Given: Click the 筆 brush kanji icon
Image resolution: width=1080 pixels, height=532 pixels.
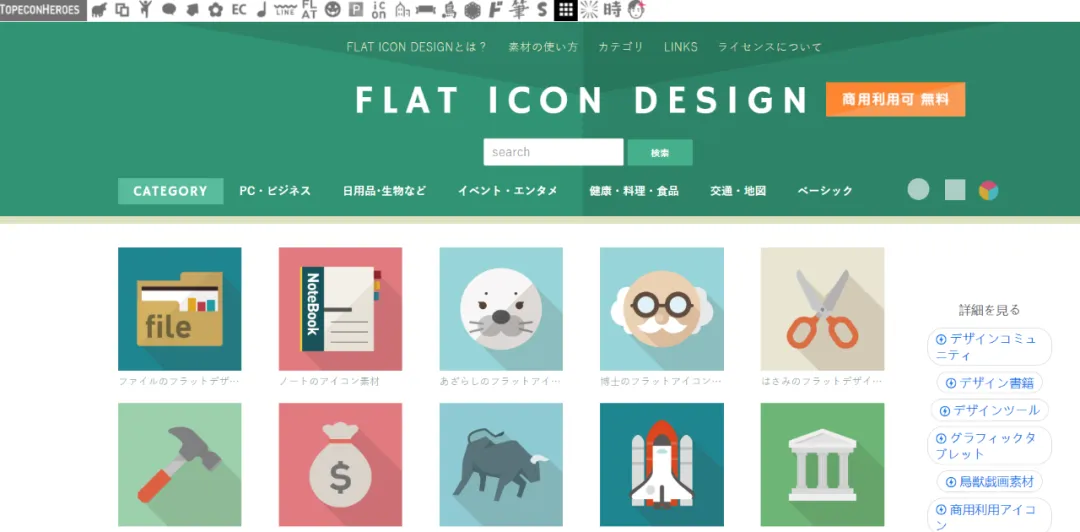Looking at the screenshot, I should [x=519, y=10].
